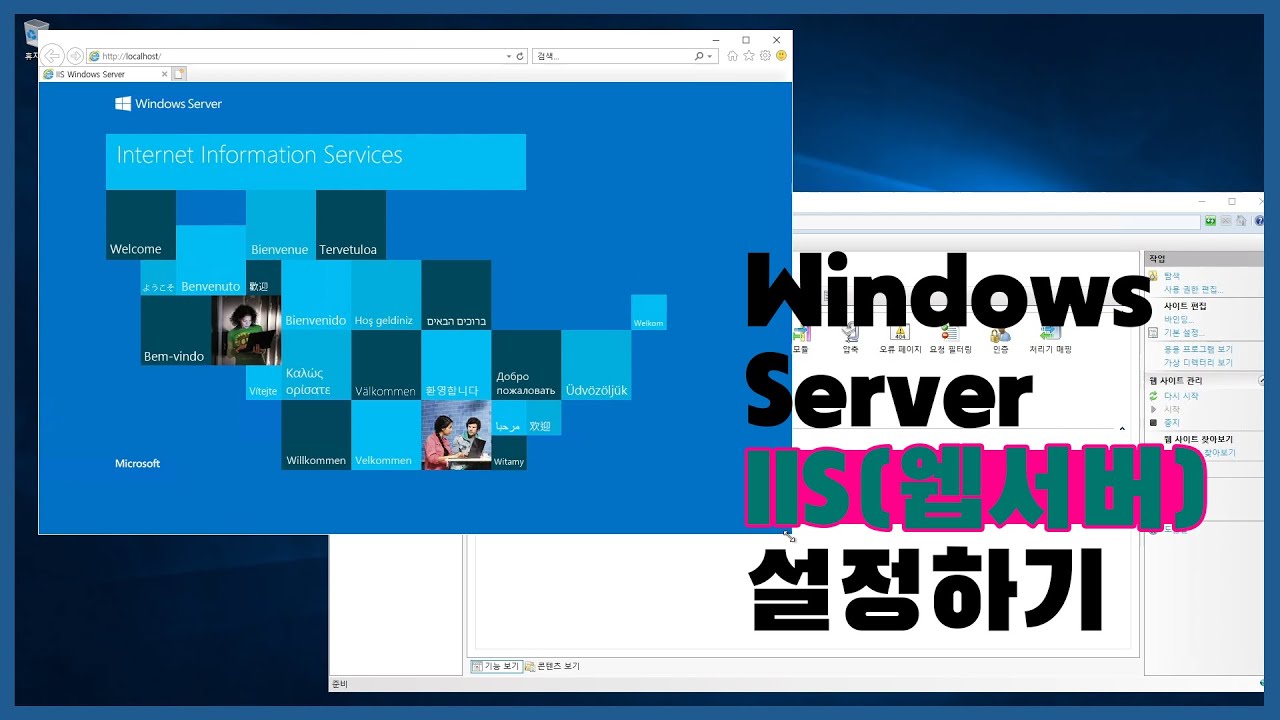Image resolution: width=1280 pixels, height=720 pixels.
Task: Click the Benvenuto tile
Action: [x=211, y=260]
